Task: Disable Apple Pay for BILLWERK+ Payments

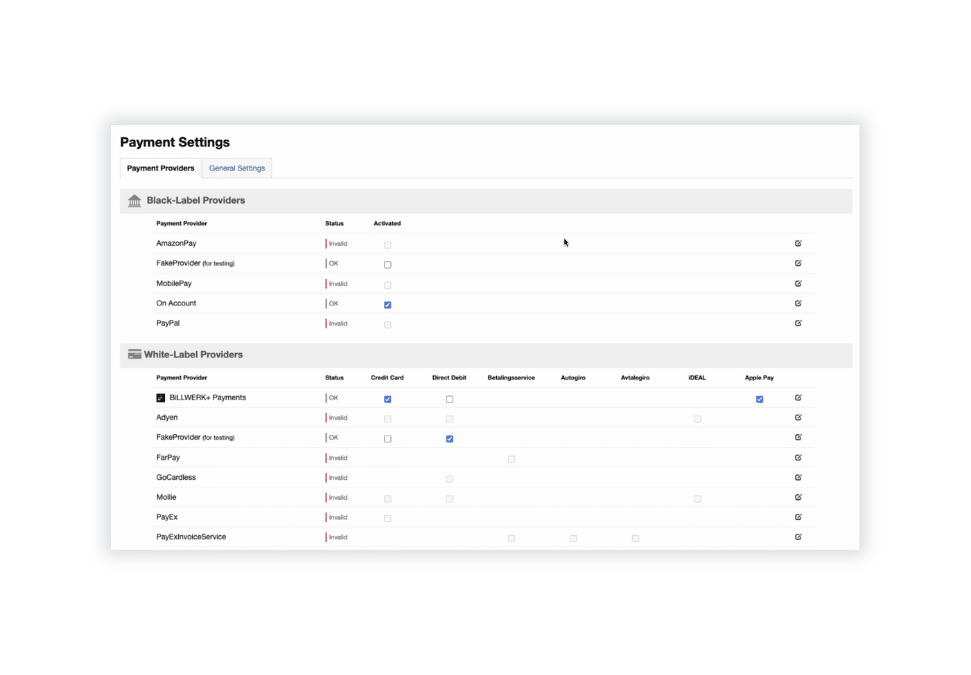Action: pos(759,399)
